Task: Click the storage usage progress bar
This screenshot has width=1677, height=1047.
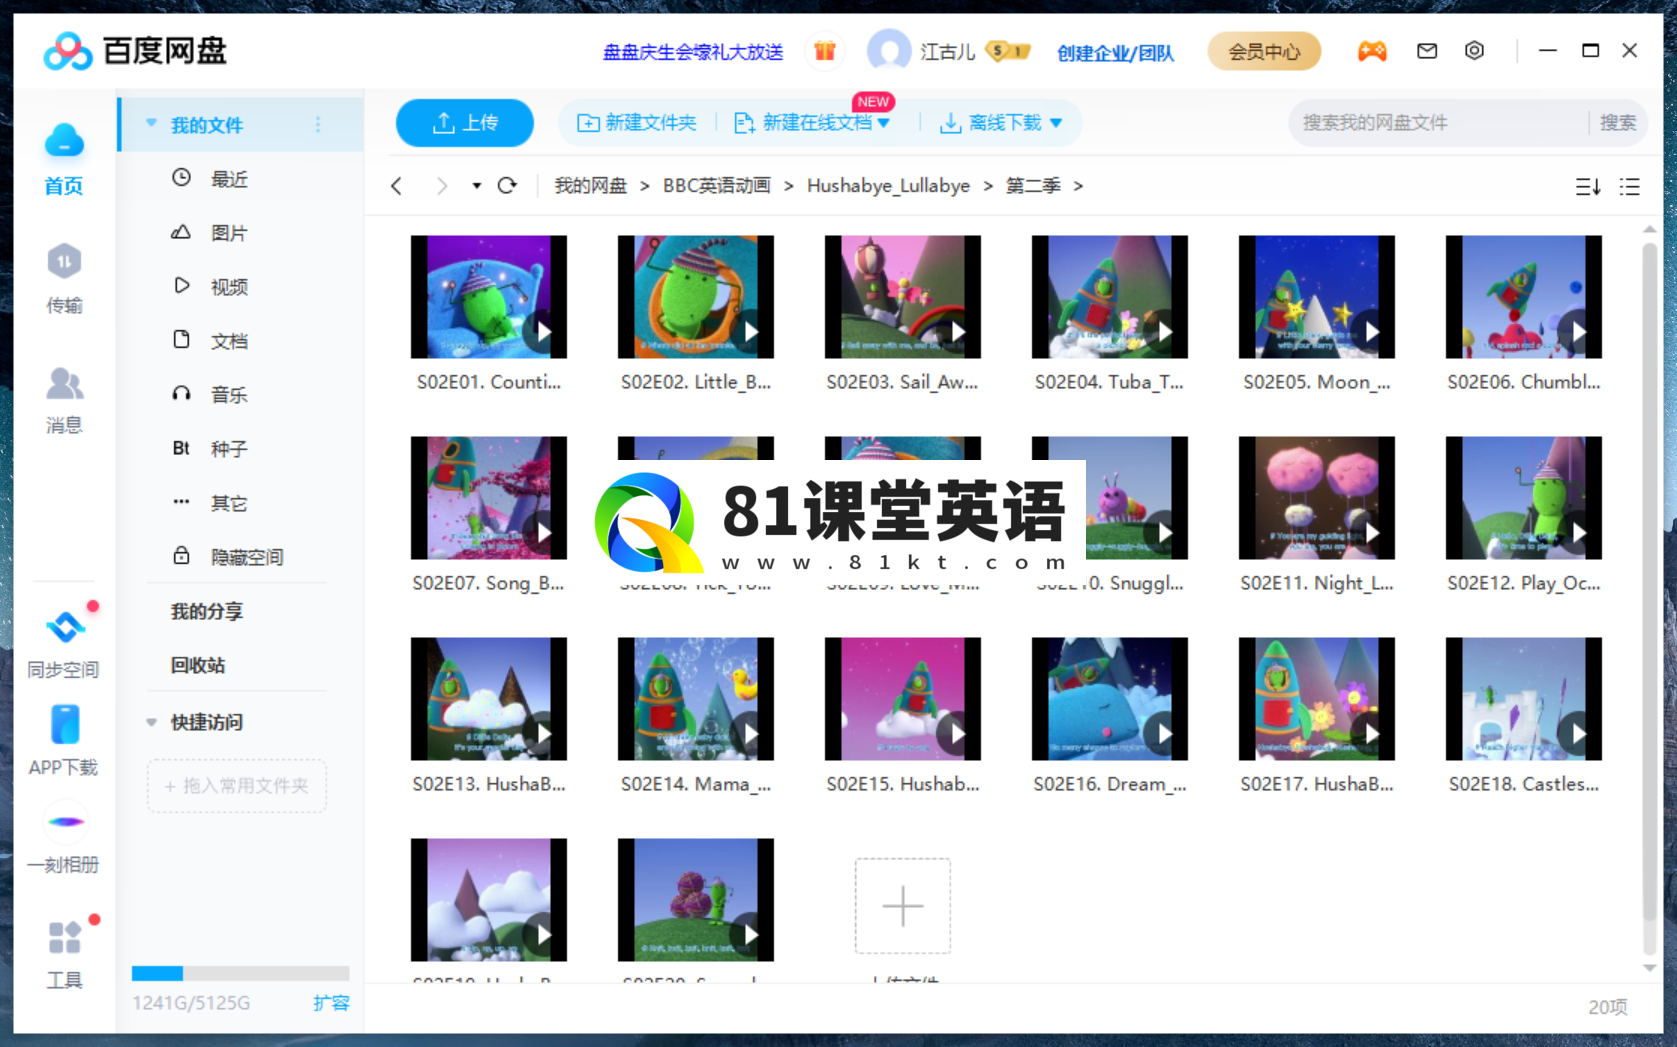Action: coord(240,973)
